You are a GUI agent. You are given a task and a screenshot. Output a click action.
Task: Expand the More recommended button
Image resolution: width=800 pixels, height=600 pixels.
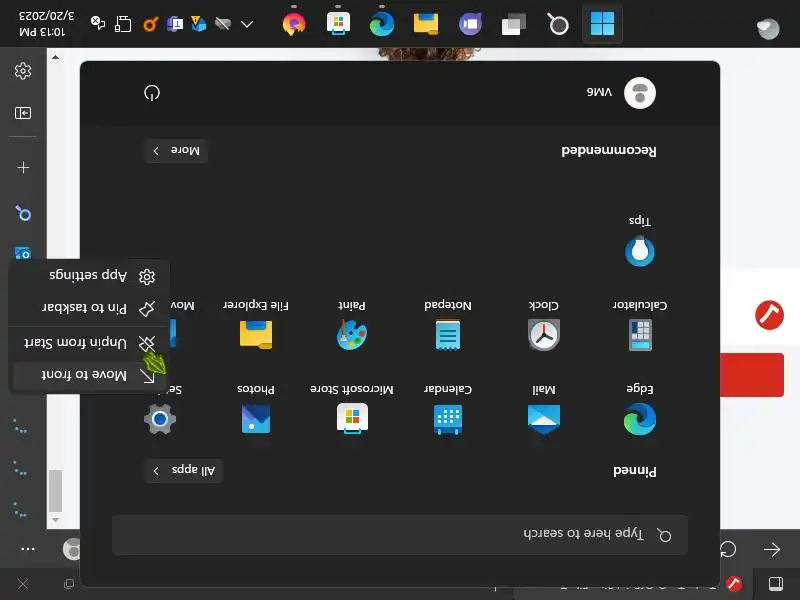click(x=176, y=151)
